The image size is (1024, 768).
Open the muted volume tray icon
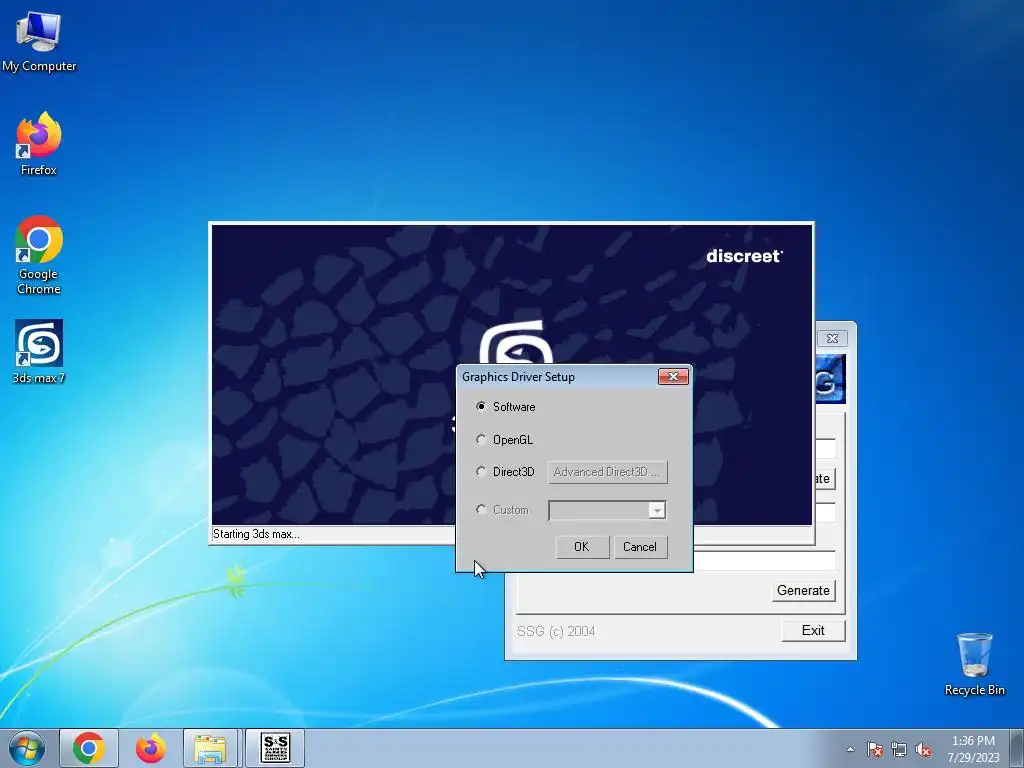923,749
